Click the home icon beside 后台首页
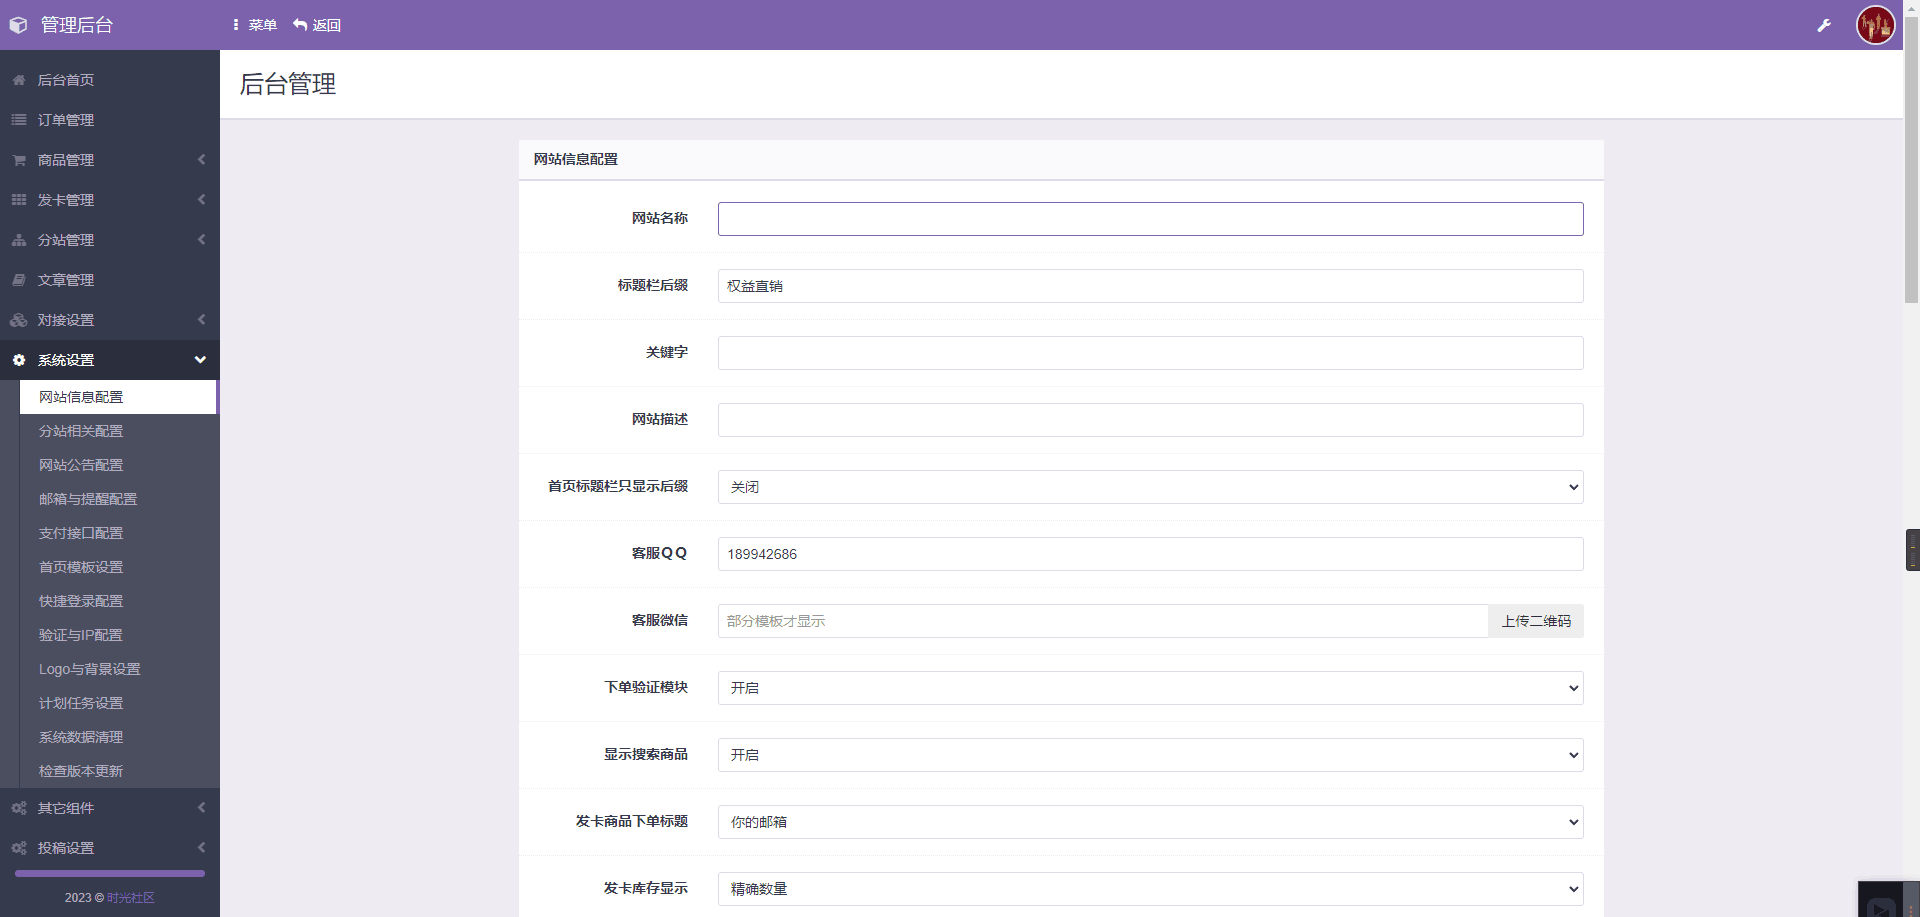1920x917 pixels. point(17,80)
